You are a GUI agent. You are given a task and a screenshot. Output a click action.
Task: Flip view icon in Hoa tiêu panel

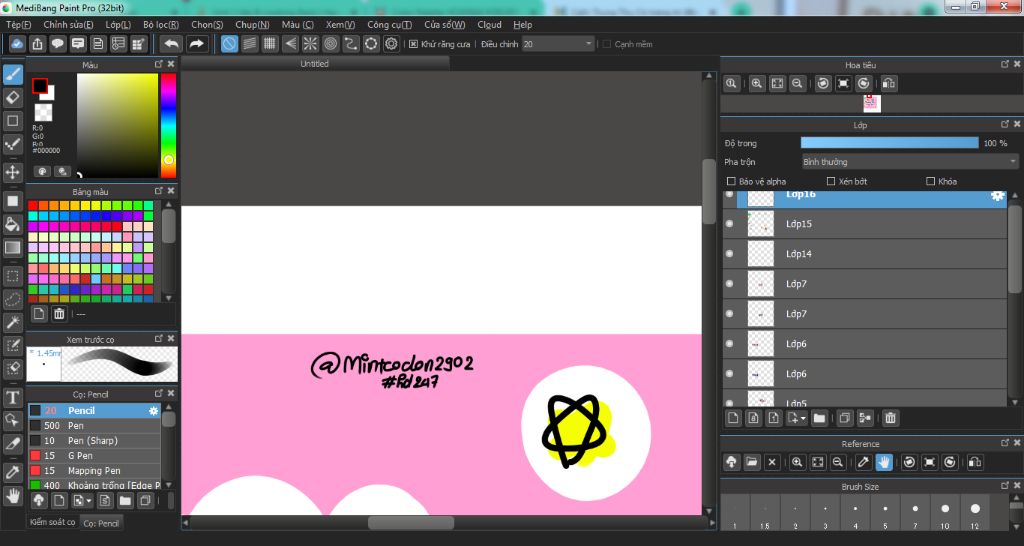click(888, 84)
